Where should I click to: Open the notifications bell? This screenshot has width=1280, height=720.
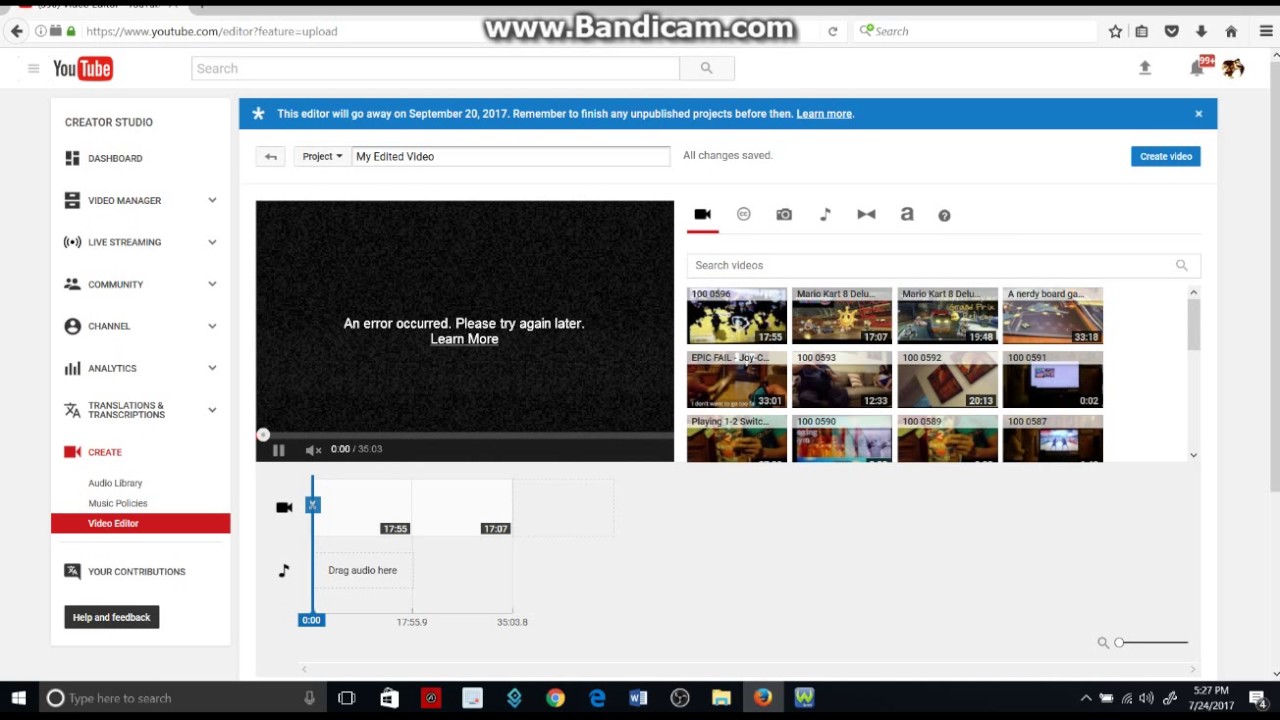click(1197, 68)
